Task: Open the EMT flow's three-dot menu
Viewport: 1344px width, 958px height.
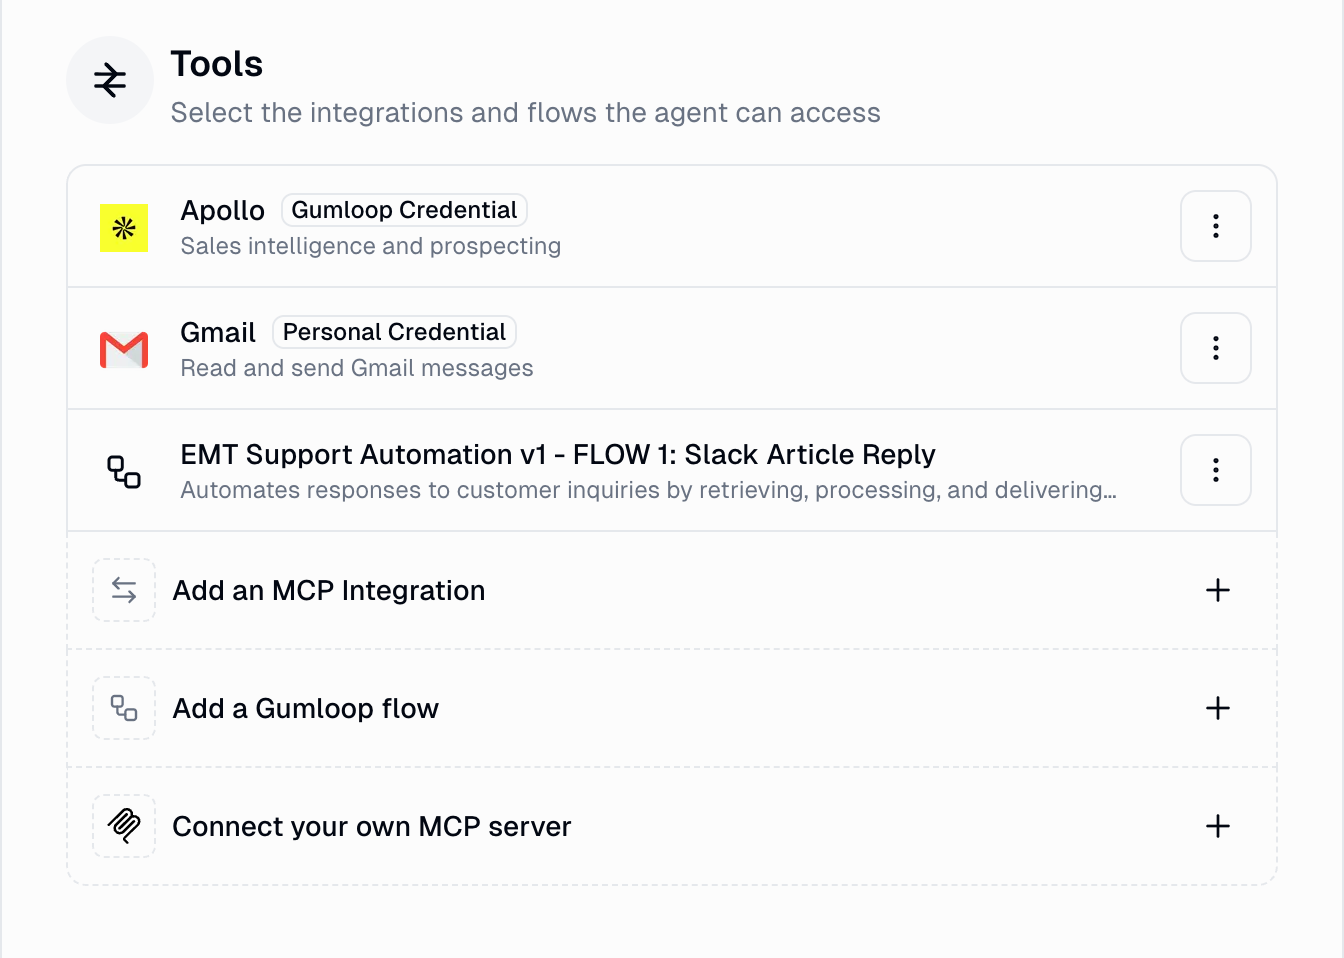Action: pyautogui.click(x=1215, y=470)
